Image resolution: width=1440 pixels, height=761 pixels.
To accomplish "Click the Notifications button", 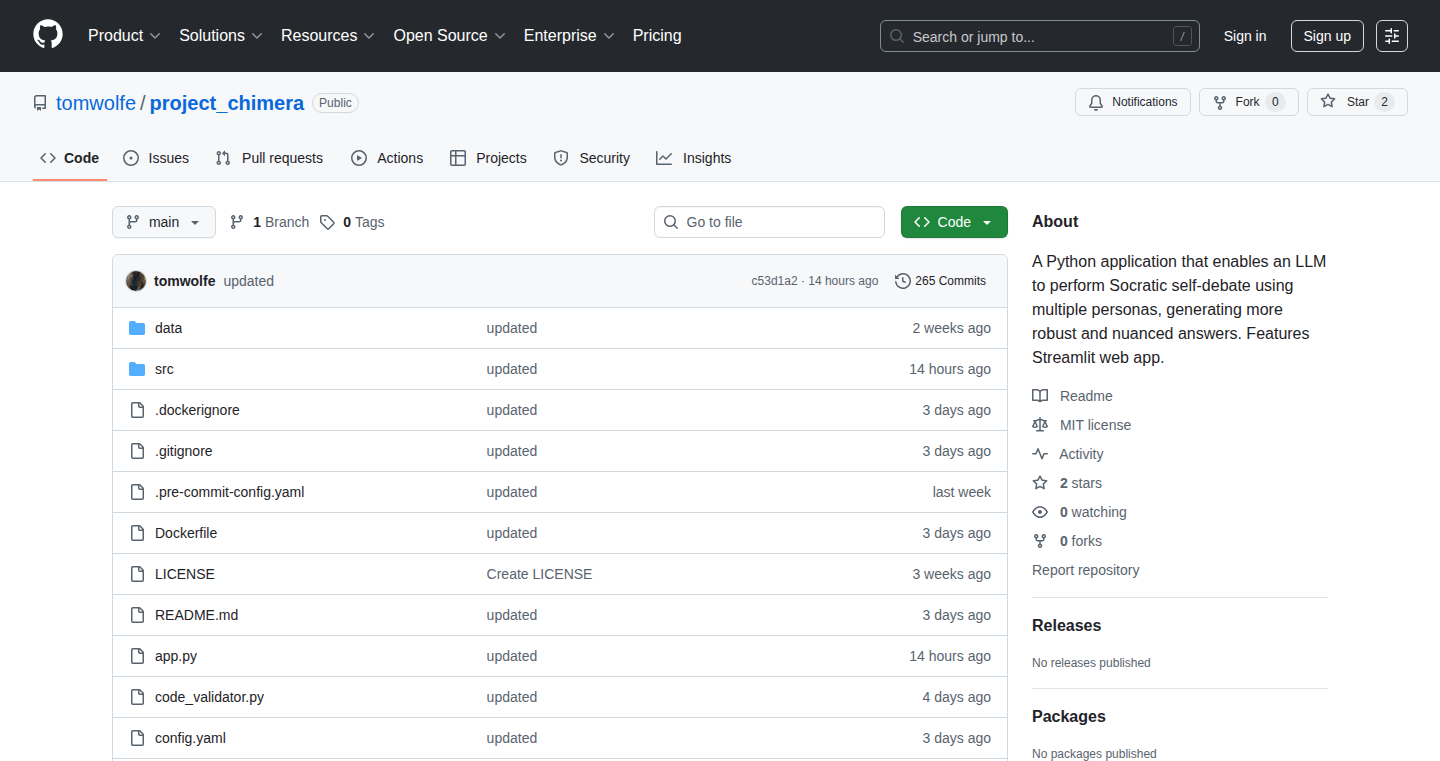I will (x=1133, y=102).
